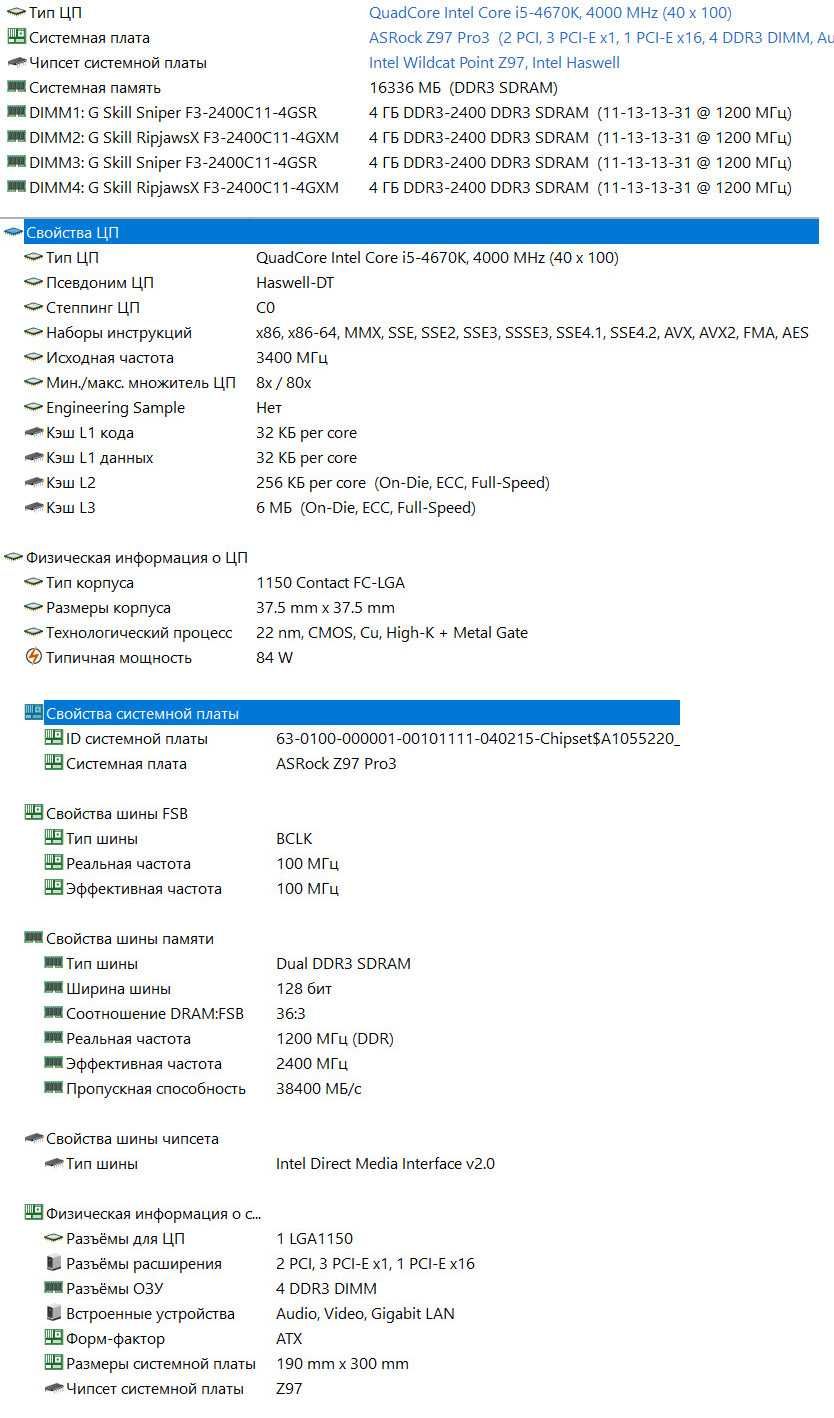834x1418 pixels.
Task: Click the '6 МБ (On-Die, ECC, Full-Speed)' value
Action: pyautogui.click(x=366, y=508)
